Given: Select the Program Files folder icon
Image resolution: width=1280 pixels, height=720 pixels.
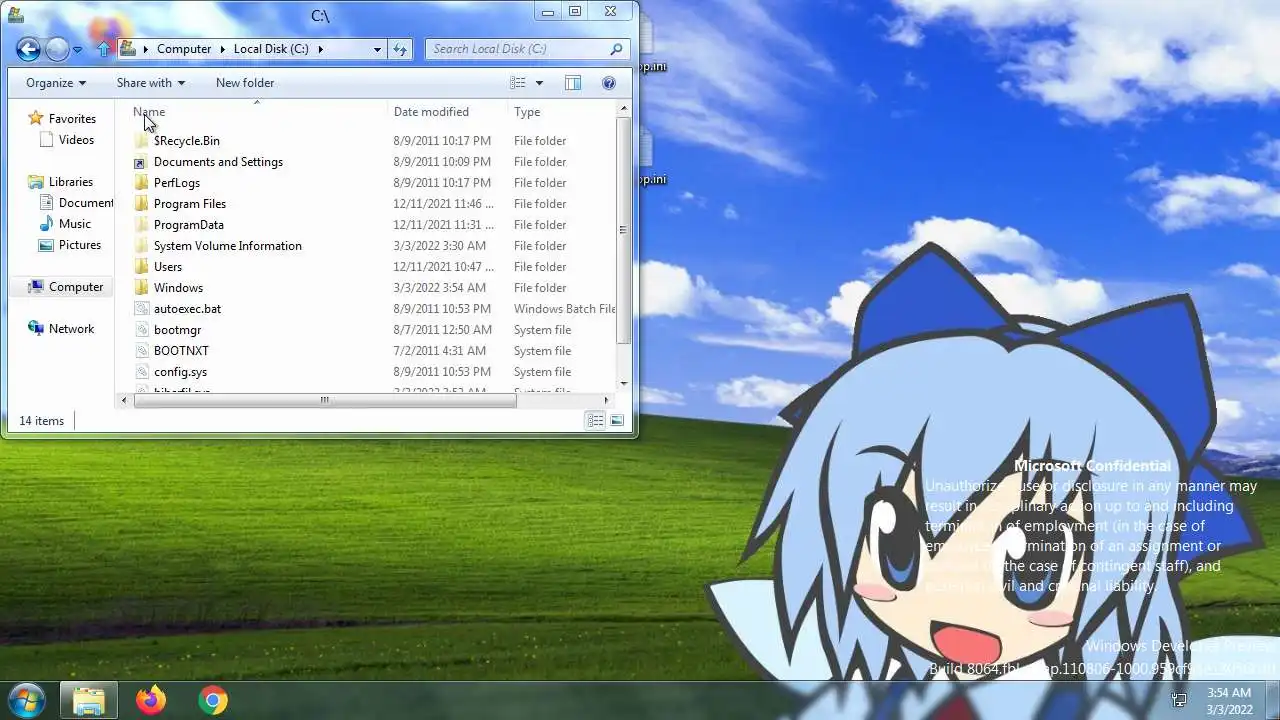Looking at the screenshot, I should coord(141,204).
